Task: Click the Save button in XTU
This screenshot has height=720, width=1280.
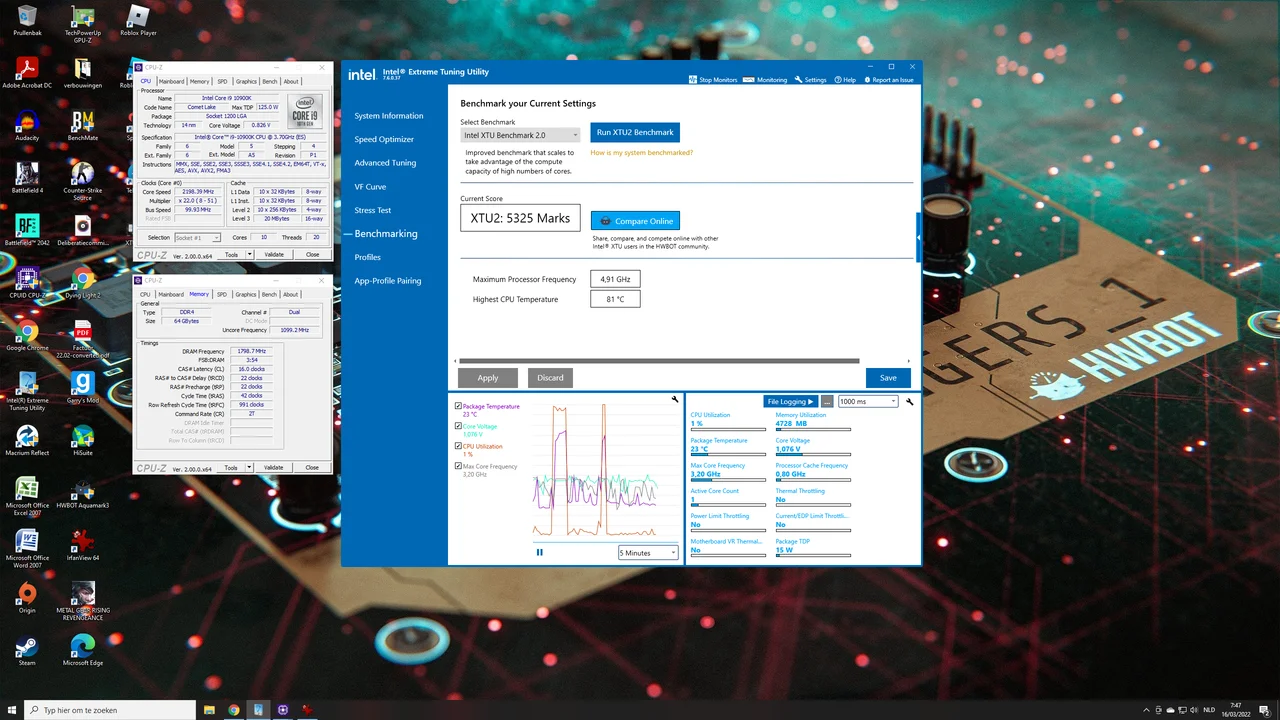Action: [888, 378]
